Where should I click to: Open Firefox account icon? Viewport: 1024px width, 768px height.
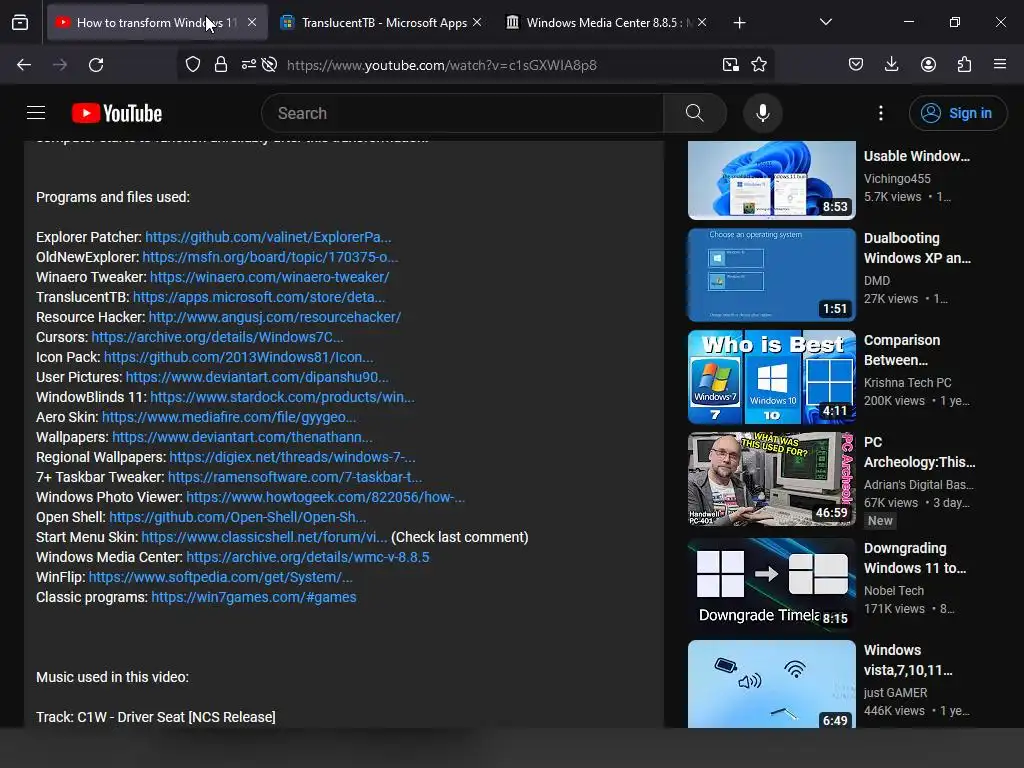point(928,65)
